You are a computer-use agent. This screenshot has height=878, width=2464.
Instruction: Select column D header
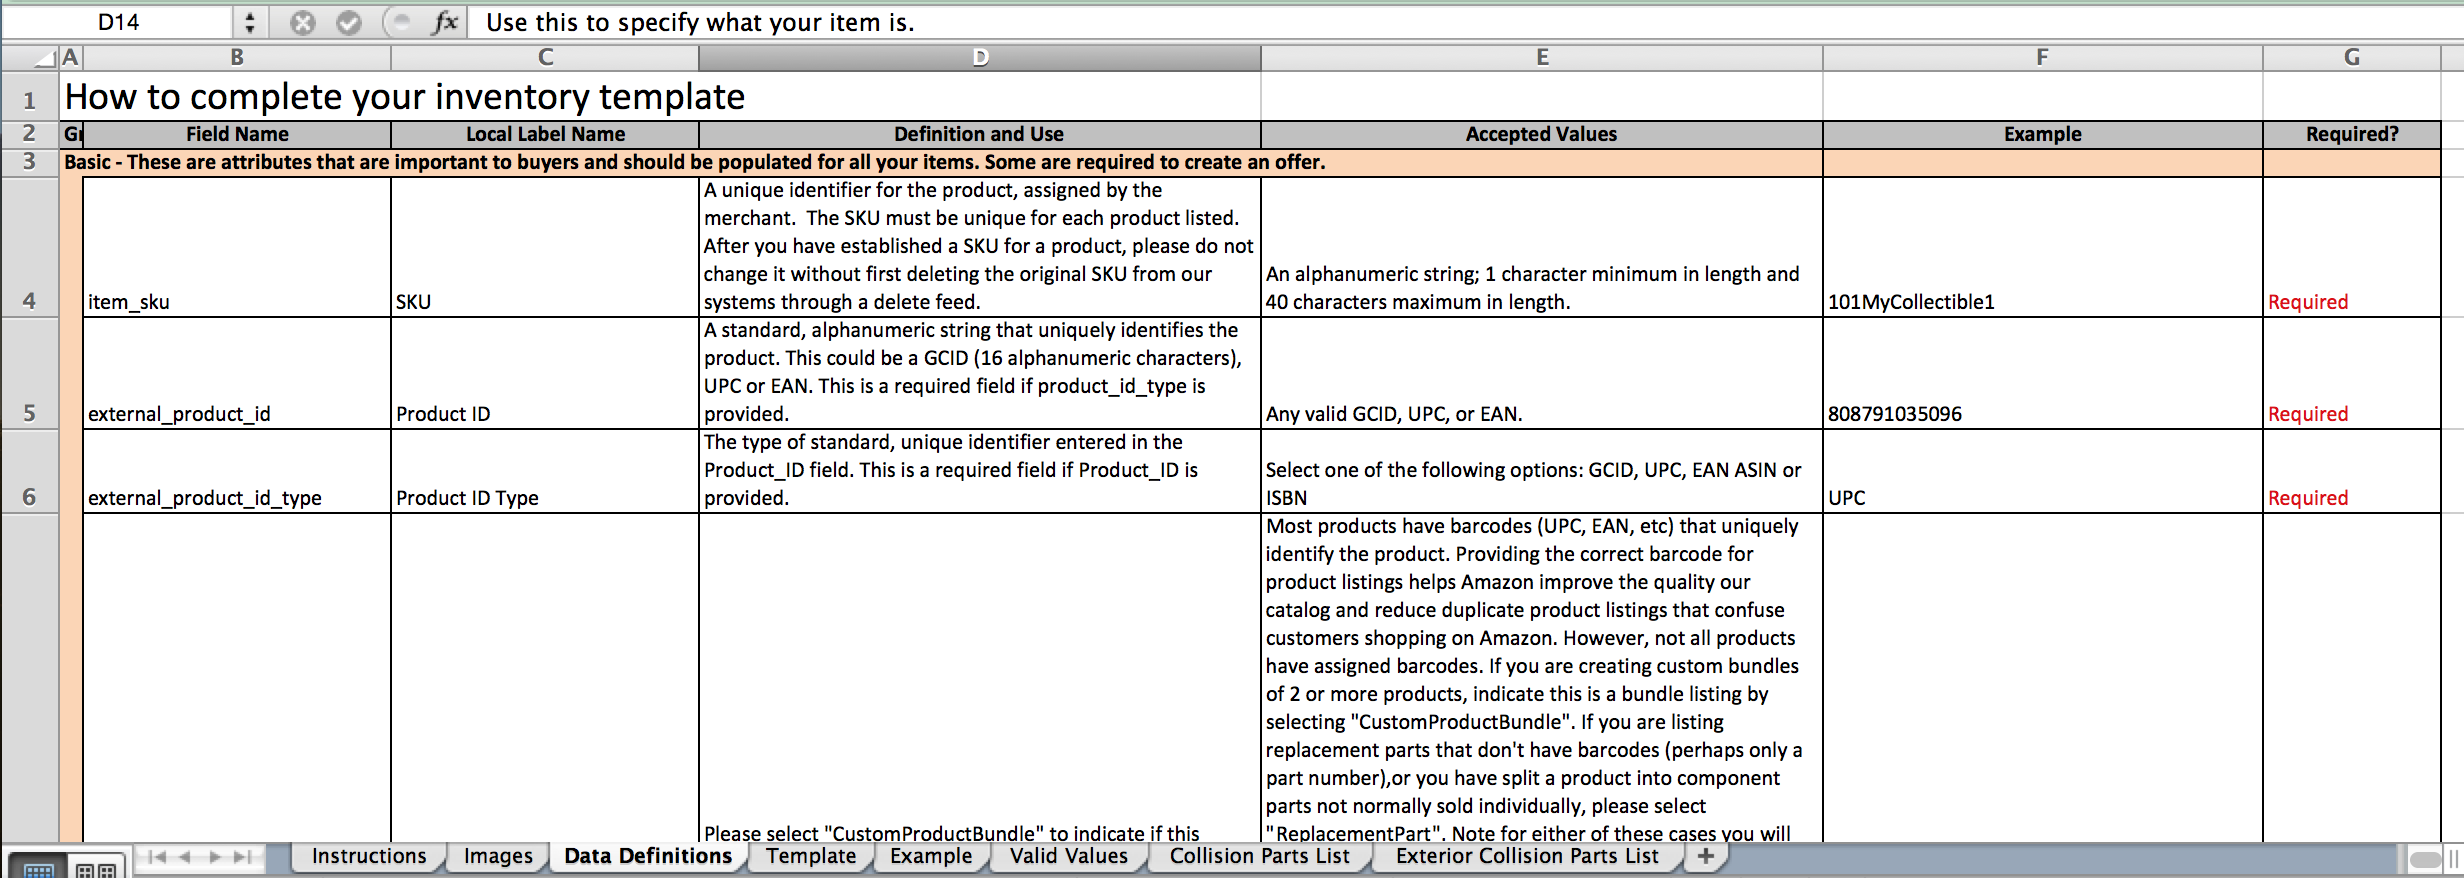click(x=980, y=58)
